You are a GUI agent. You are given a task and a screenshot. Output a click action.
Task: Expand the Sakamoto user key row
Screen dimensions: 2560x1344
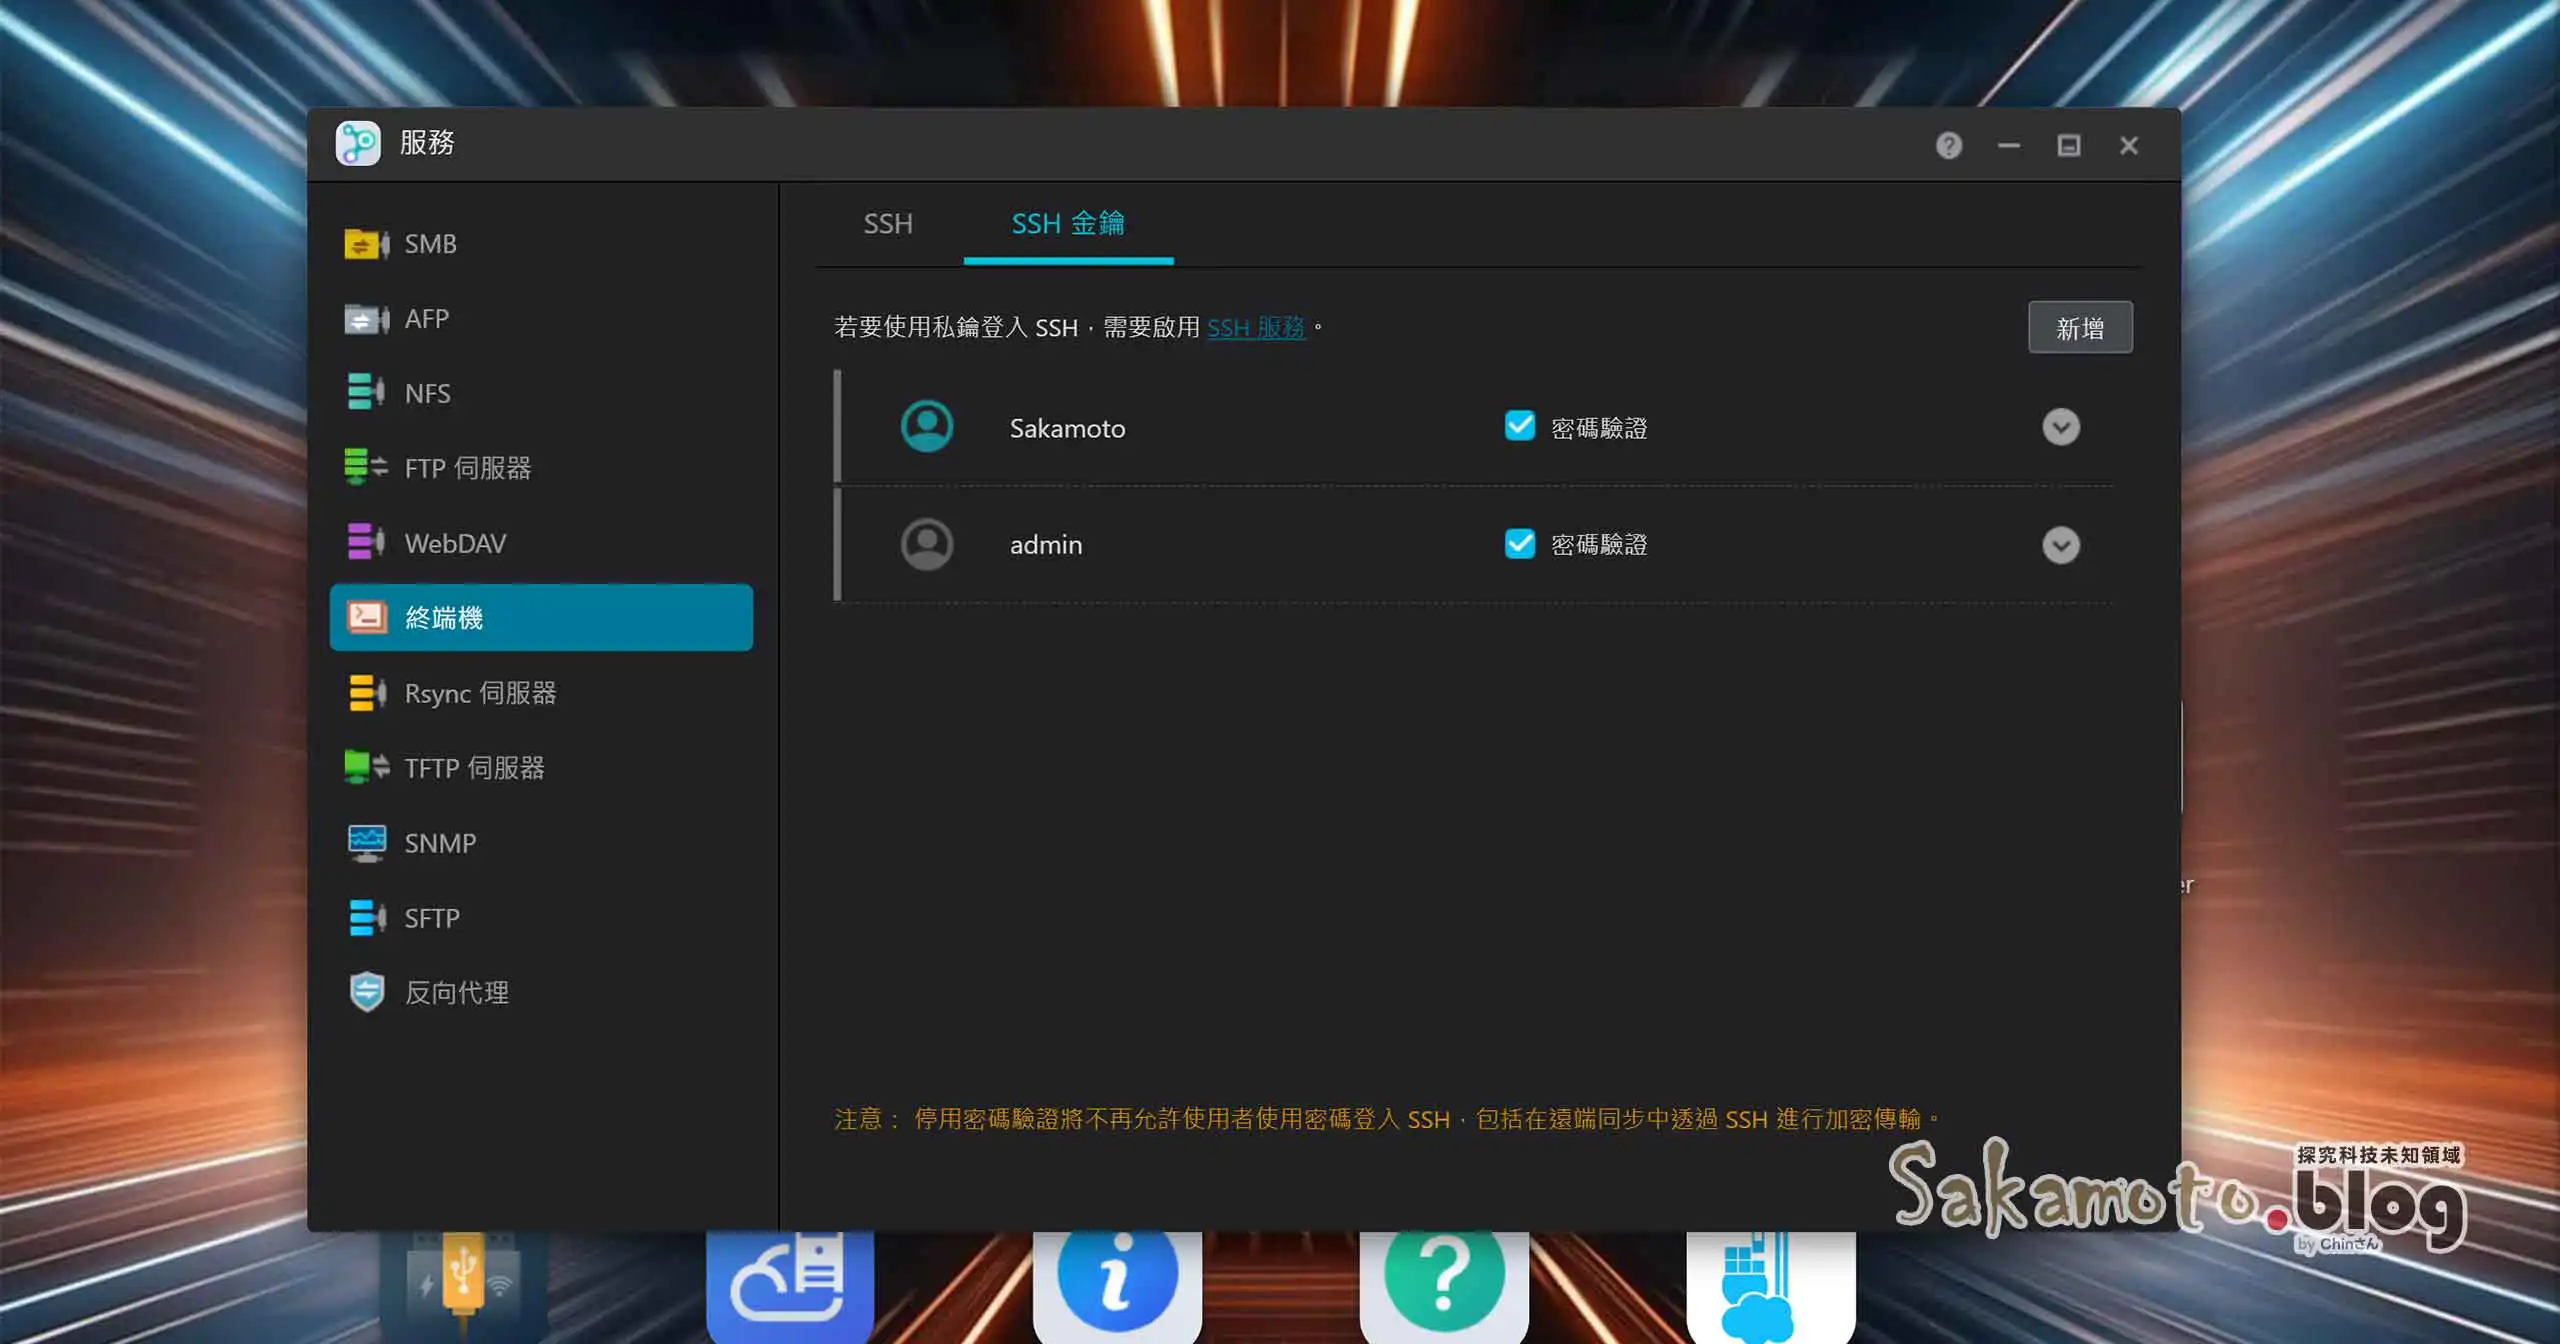2060,427
